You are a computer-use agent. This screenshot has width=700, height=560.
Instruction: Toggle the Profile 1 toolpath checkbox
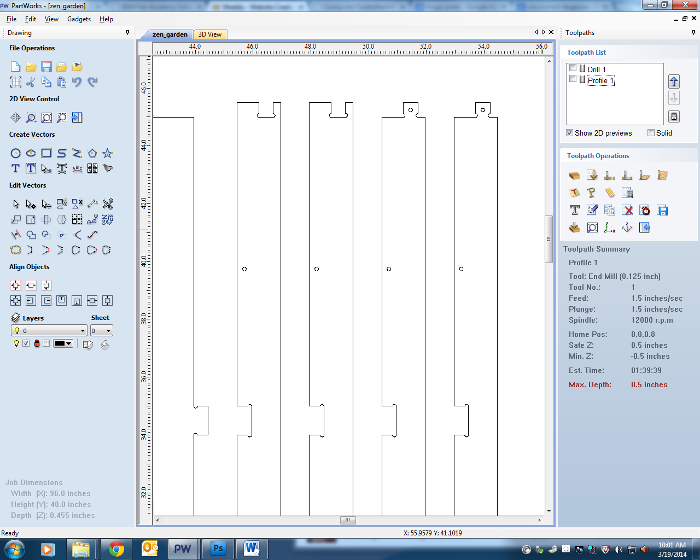coord(573,79)
